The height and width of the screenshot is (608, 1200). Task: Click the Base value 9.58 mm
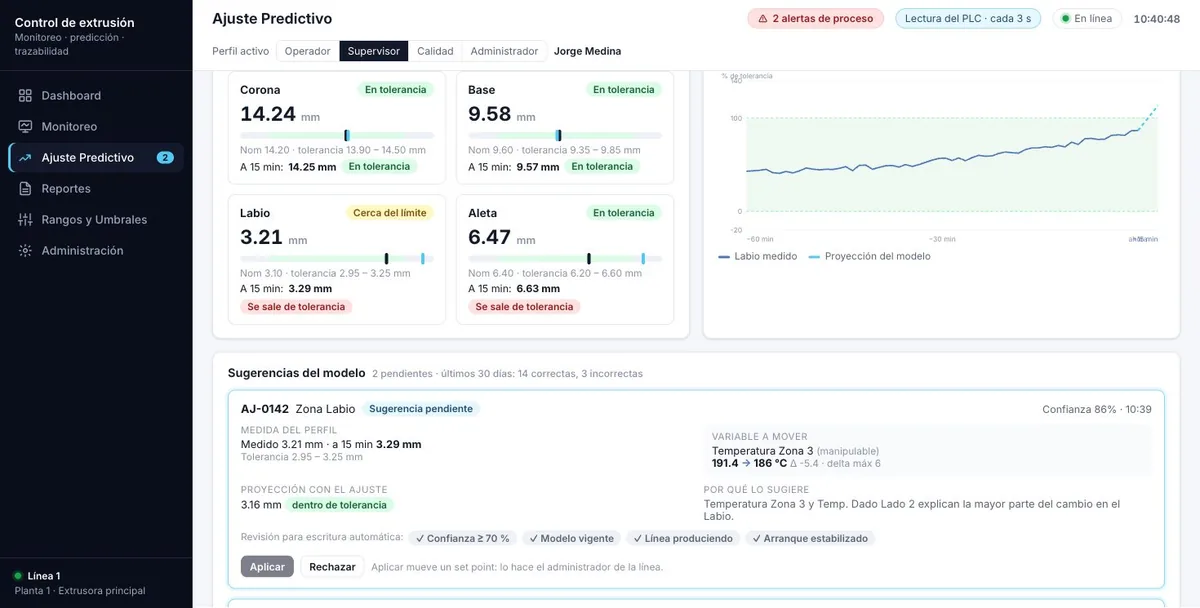[501, 114]
